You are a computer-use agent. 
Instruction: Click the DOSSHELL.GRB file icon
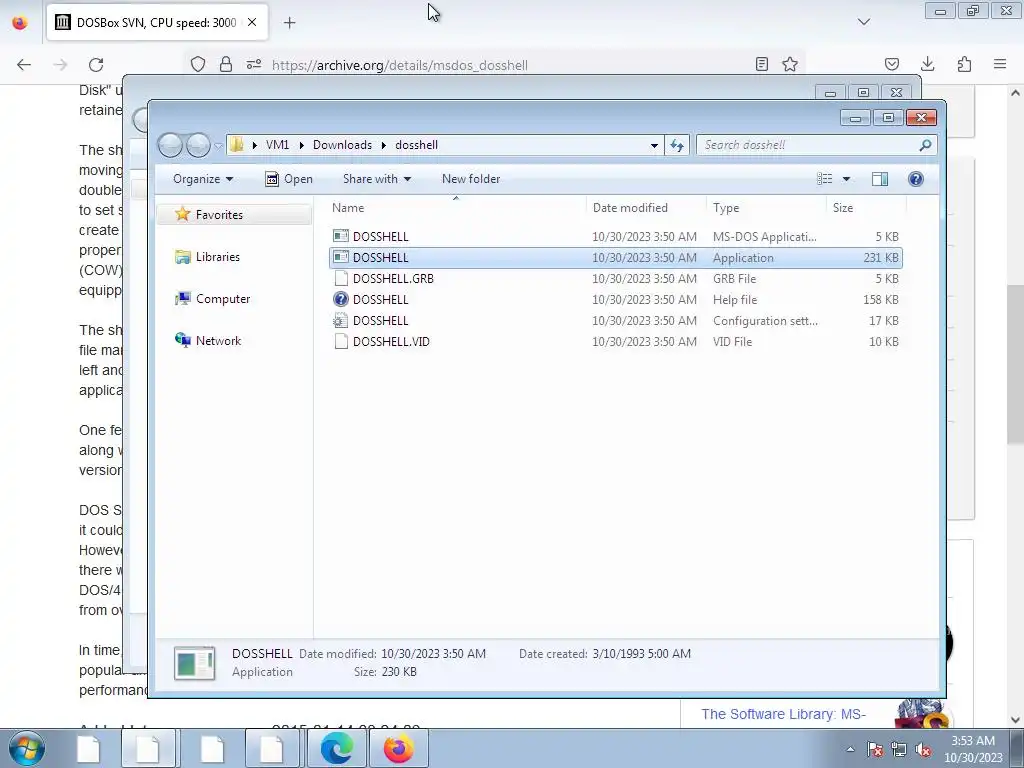340,278
